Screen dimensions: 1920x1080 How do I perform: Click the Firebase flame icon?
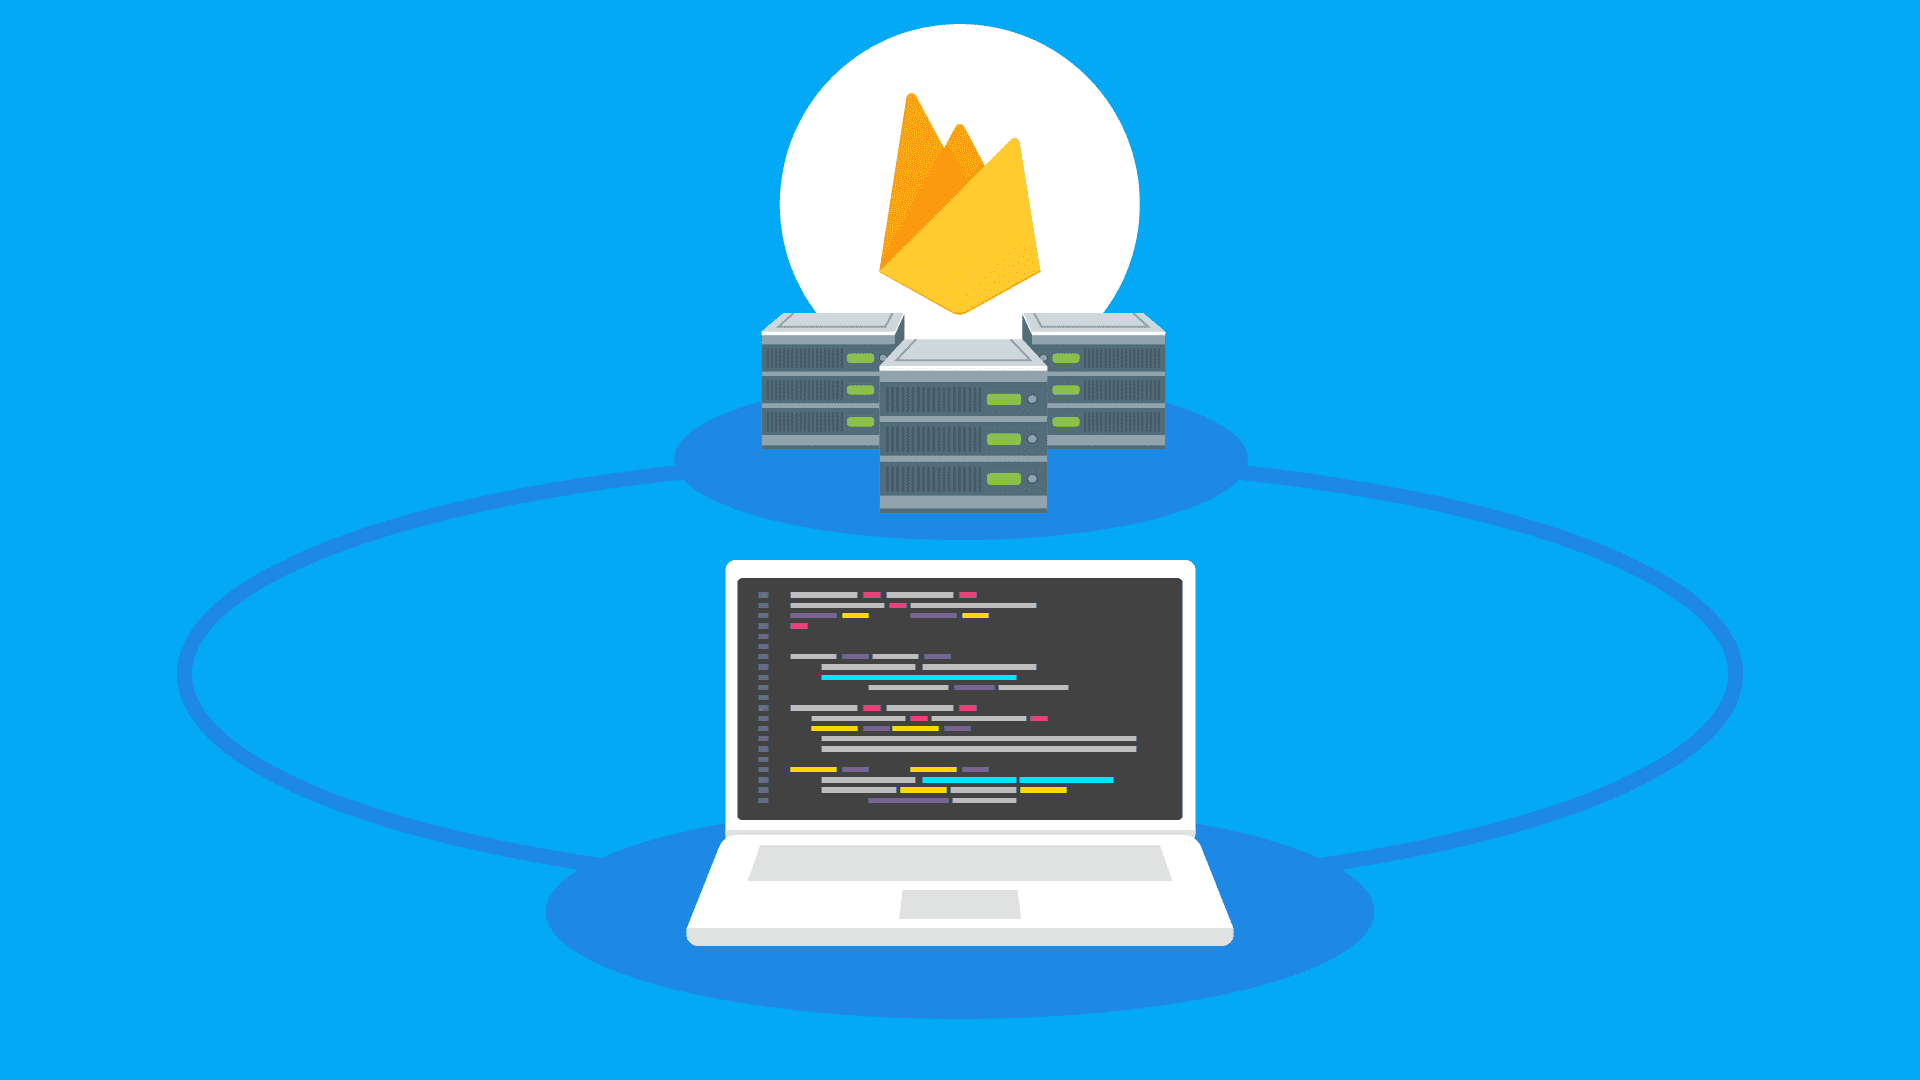coord(960,198)
